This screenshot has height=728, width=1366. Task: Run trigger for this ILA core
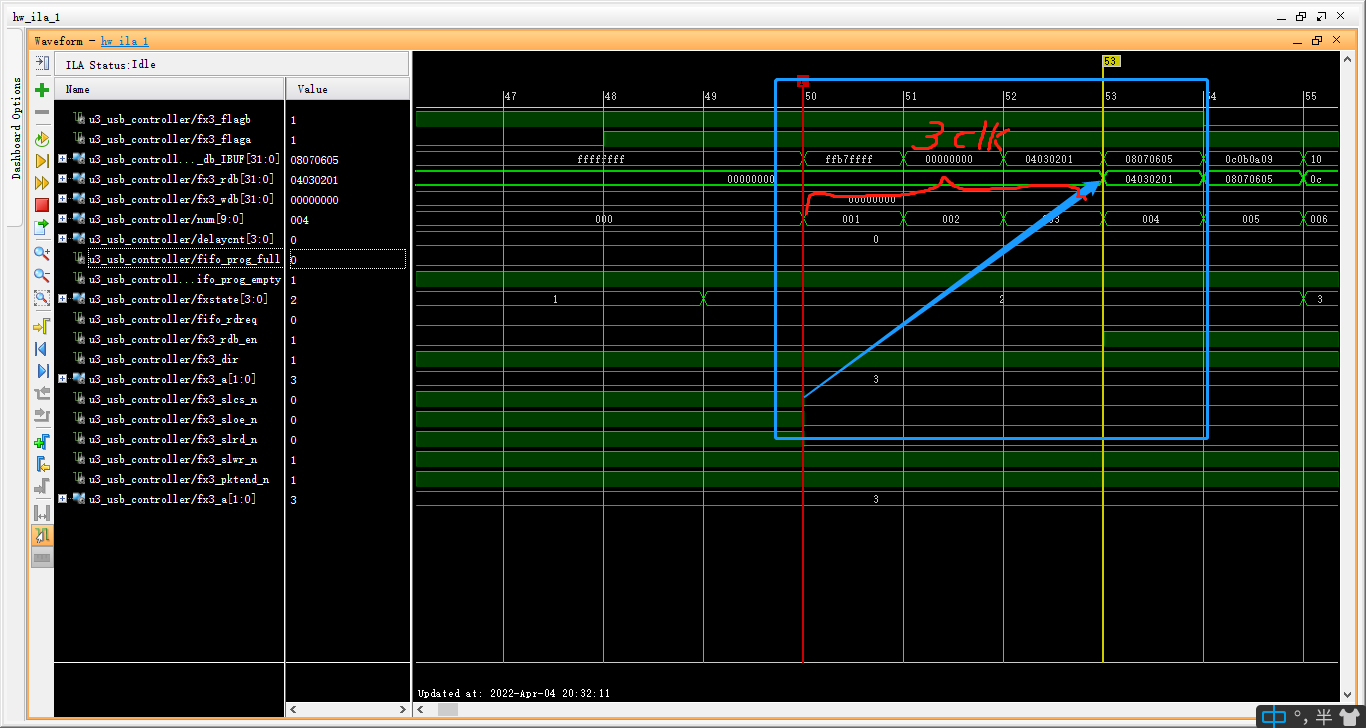click(41, 161)
